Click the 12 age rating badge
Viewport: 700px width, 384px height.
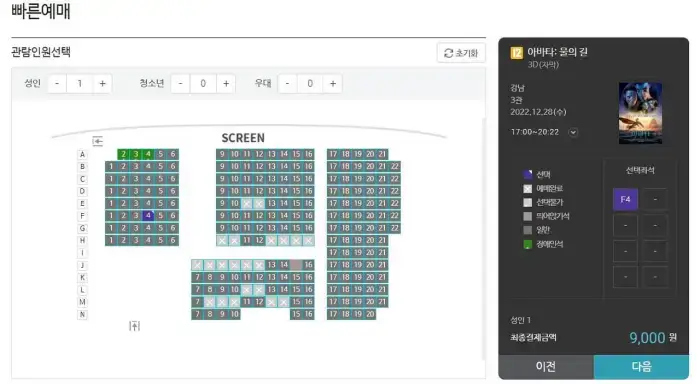(517, 53)
